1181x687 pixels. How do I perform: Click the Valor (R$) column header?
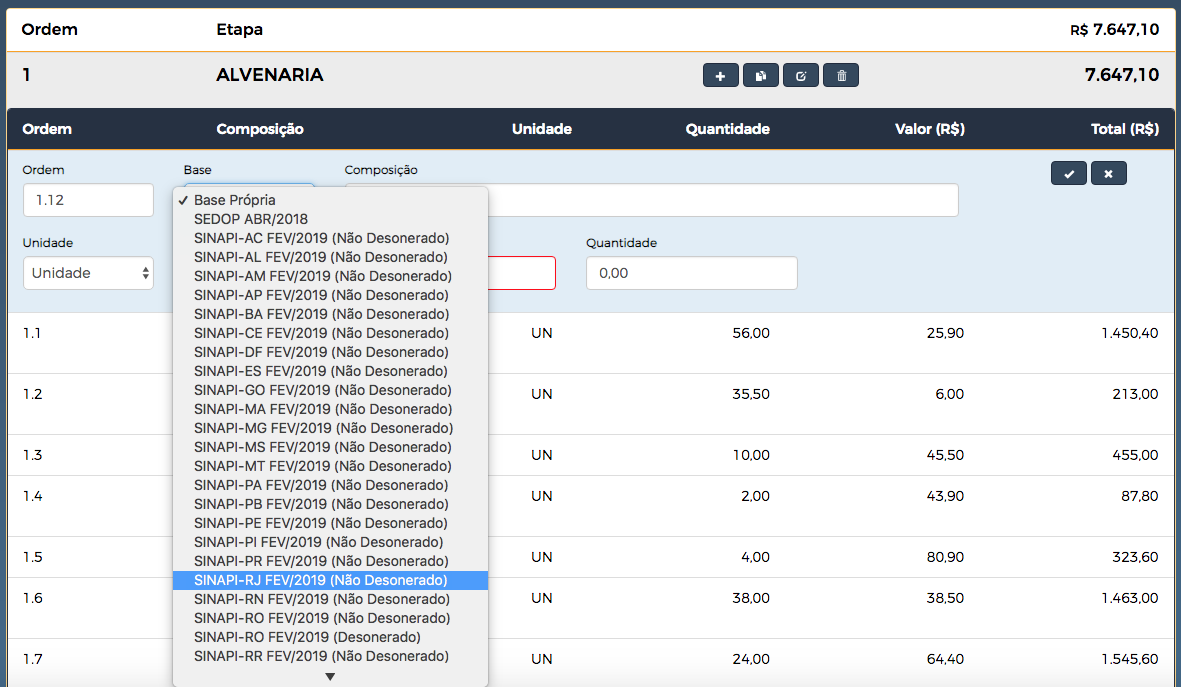929,129
